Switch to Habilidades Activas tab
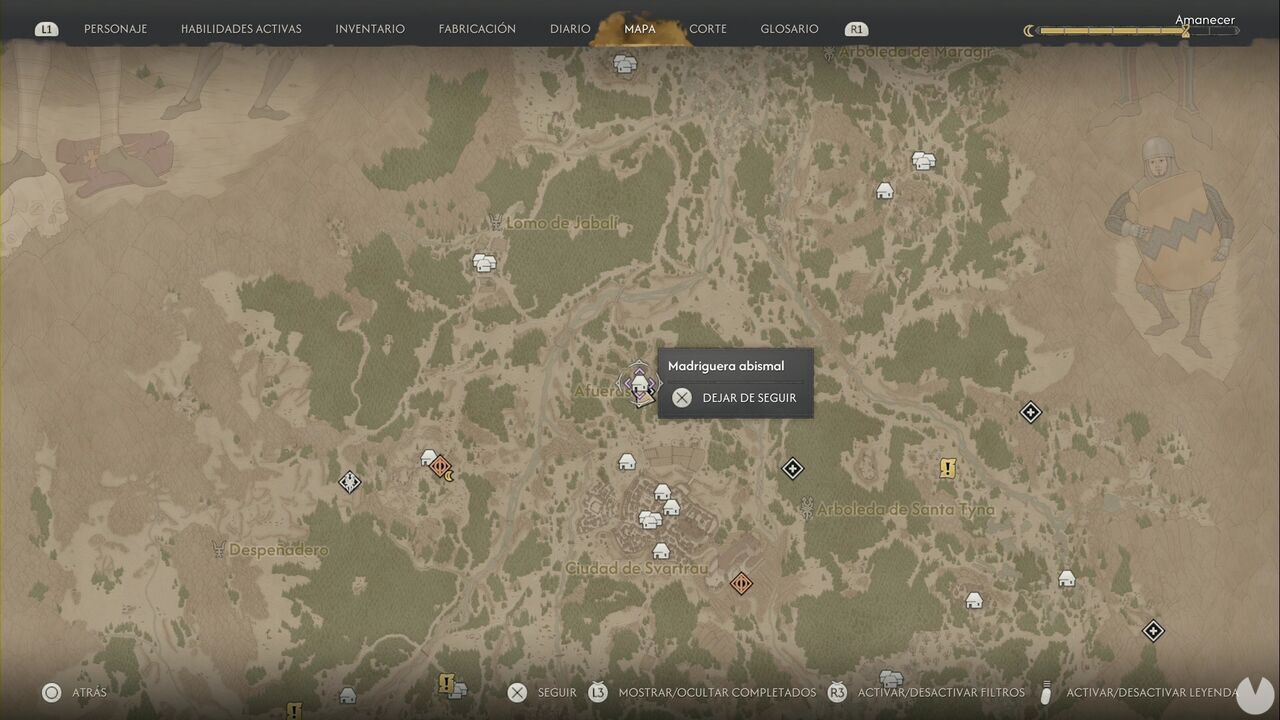 [x=241, y=29]
